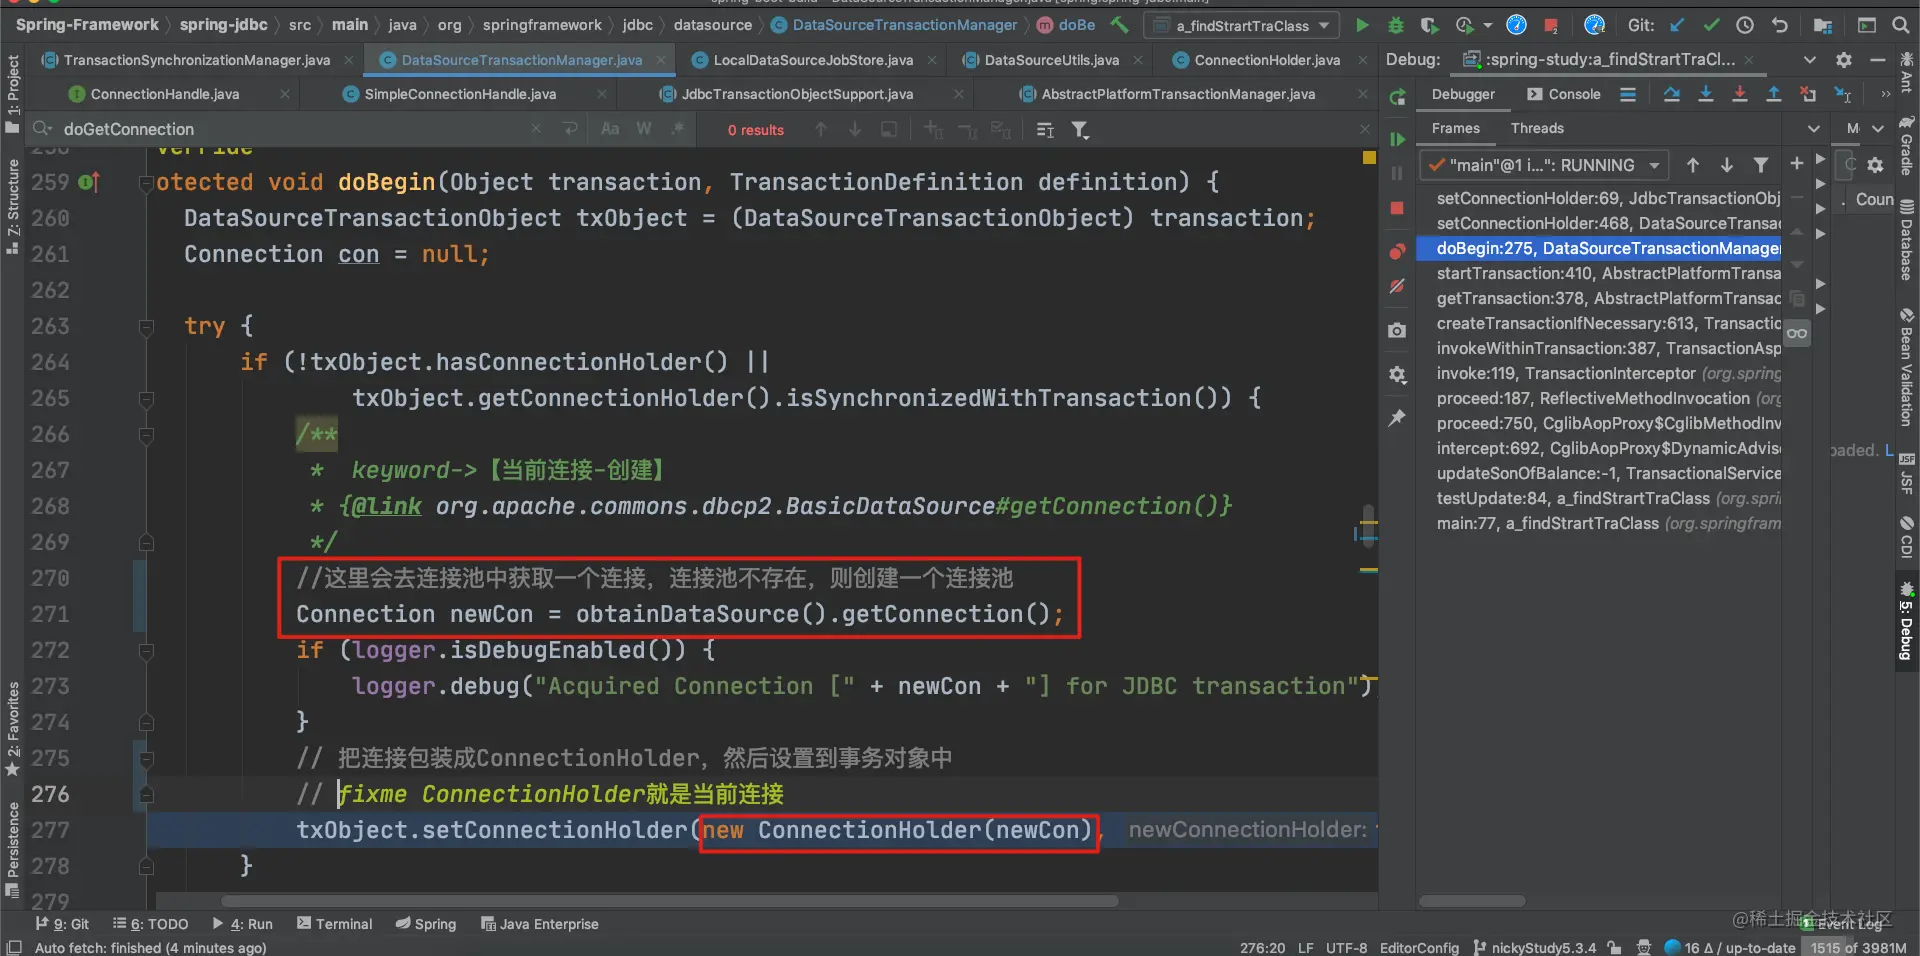Resume the program with the green resume icon
Screen dimensions: 1920x956
pos(1397,139)
